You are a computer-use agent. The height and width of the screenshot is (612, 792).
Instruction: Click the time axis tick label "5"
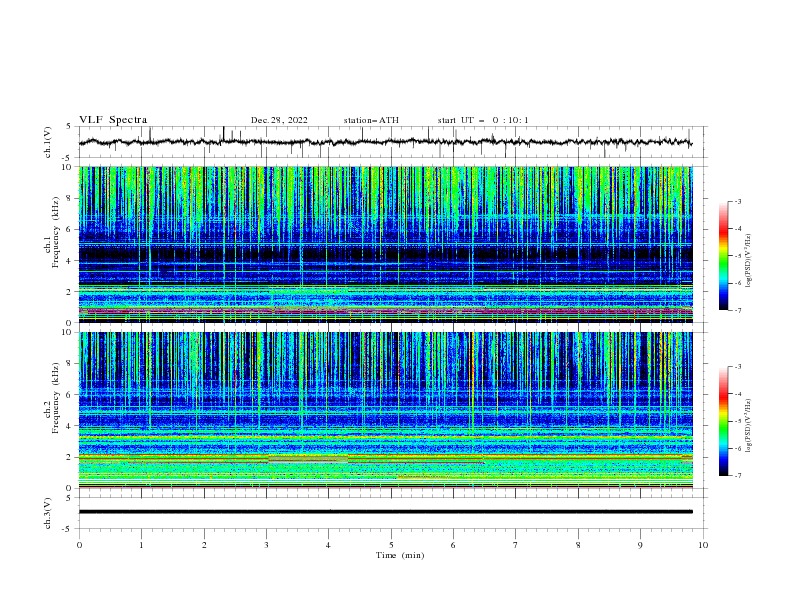tap(391, 545)
